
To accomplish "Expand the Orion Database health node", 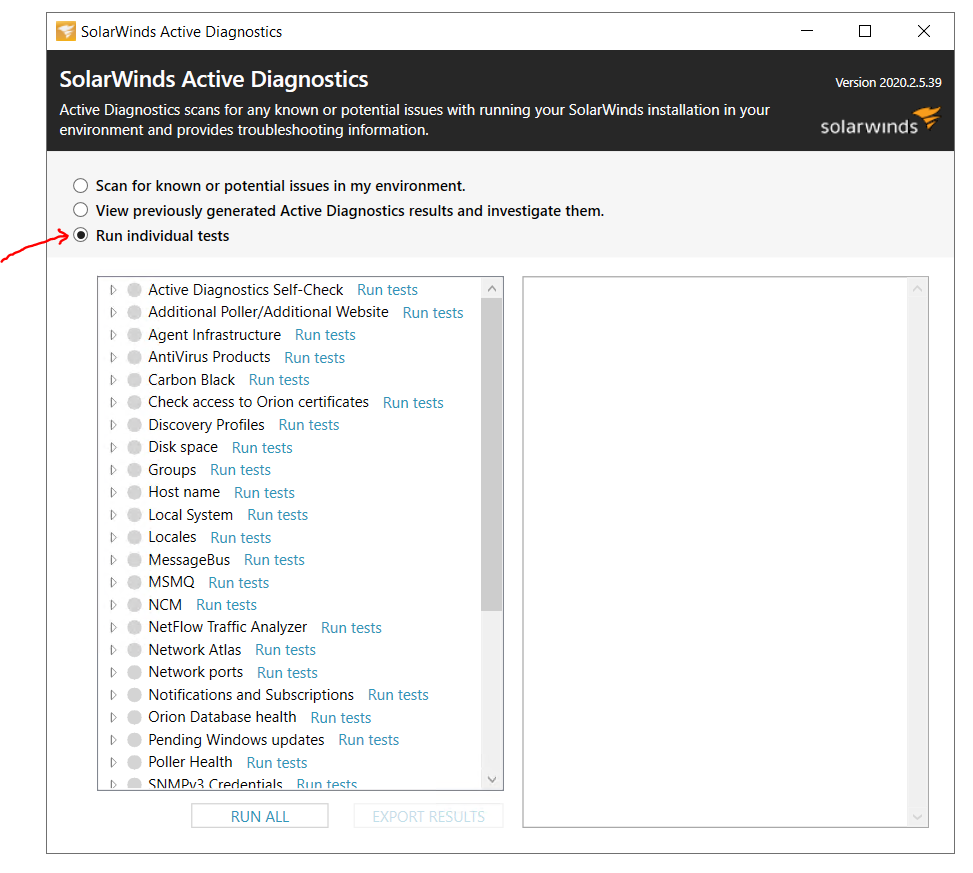I will coord(113,717).
